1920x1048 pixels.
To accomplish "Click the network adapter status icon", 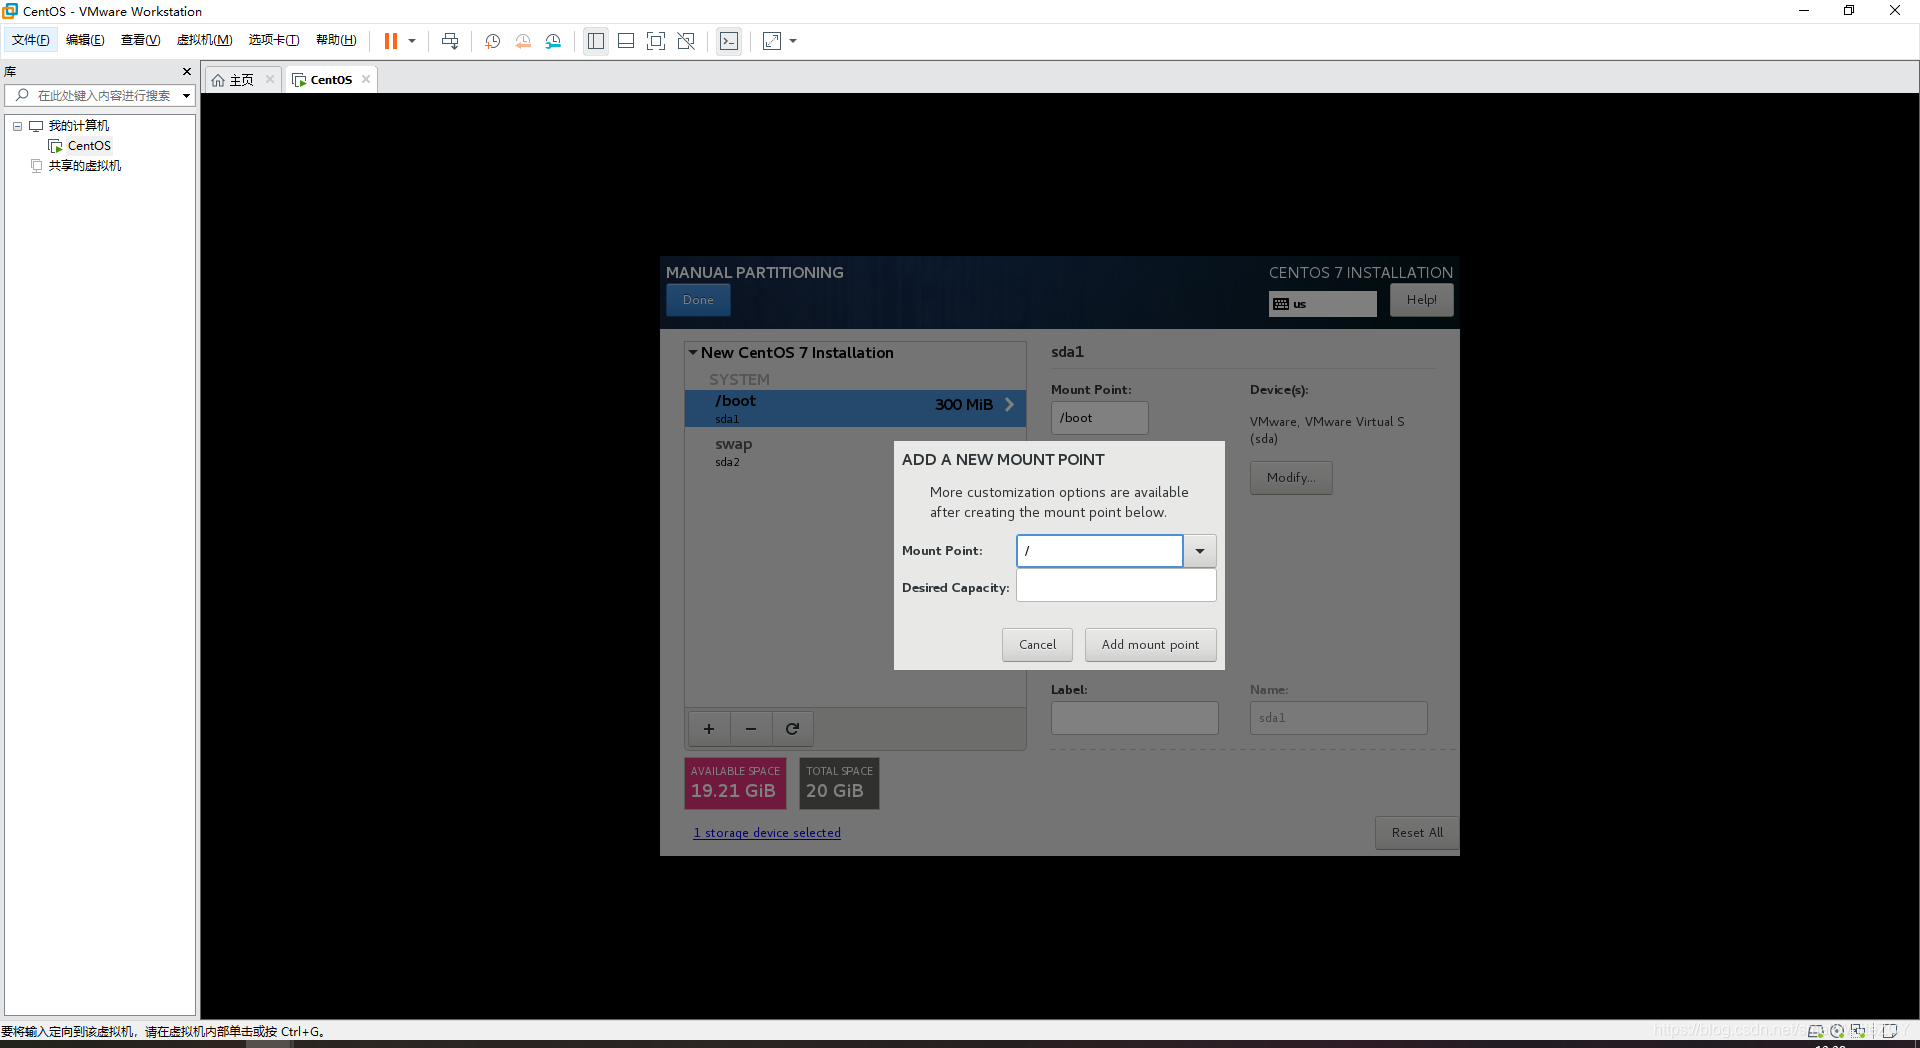I will (1859, 1031).
